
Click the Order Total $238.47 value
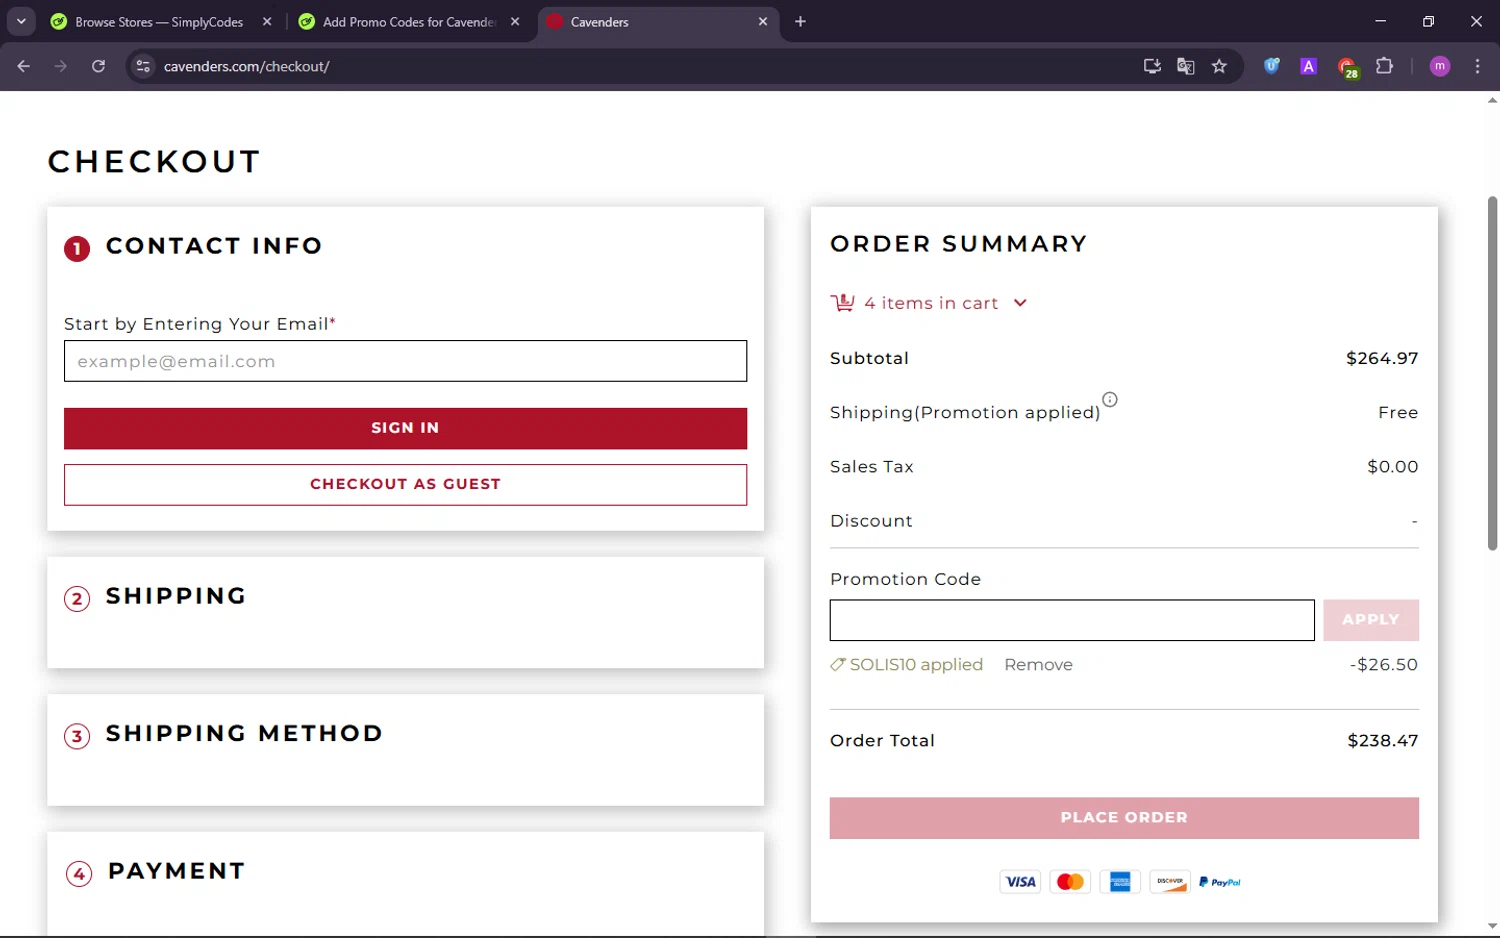pyautogui.click(x=1382, y=741)
